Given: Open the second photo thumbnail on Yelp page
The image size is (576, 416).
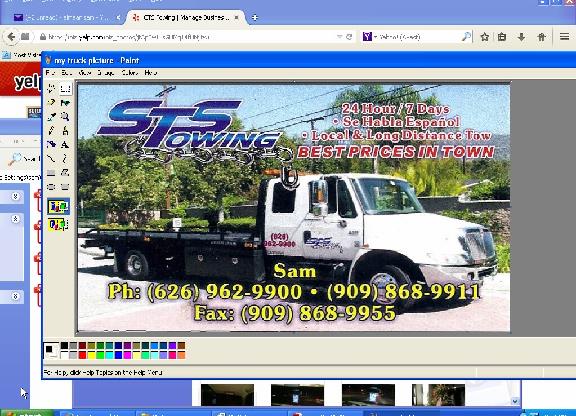Looking at the screenshot, I should click(297, 395).
